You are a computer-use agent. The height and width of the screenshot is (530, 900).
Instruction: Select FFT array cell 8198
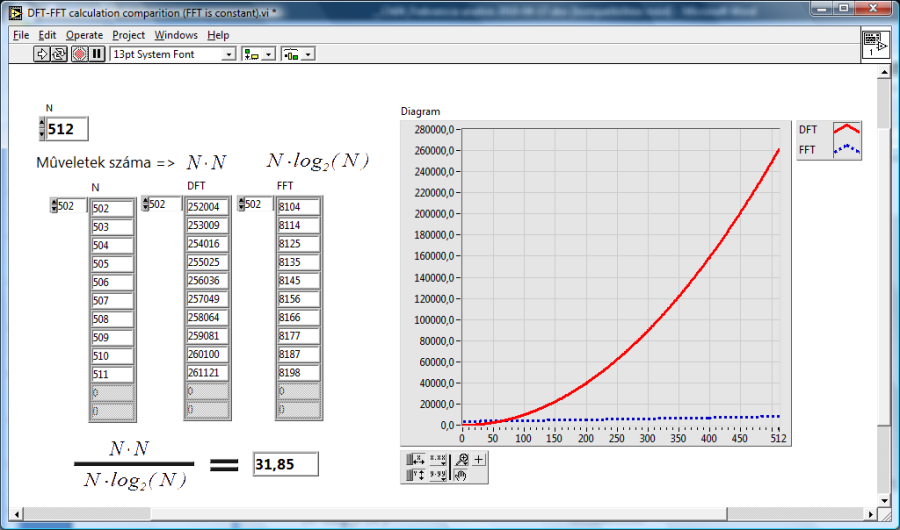298,372
